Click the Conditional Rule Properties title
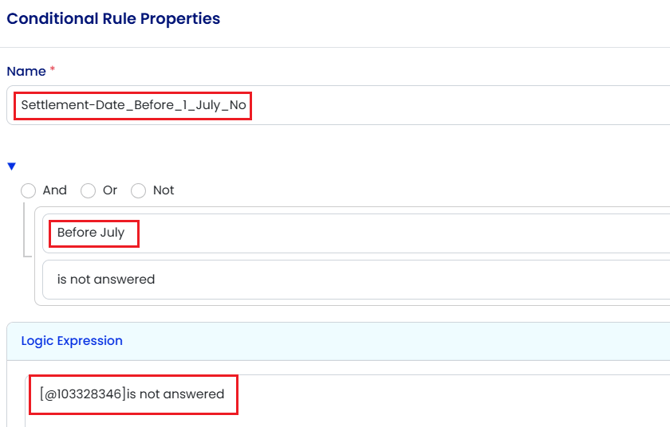Screen dimensions: 670x427 [113, 18]
